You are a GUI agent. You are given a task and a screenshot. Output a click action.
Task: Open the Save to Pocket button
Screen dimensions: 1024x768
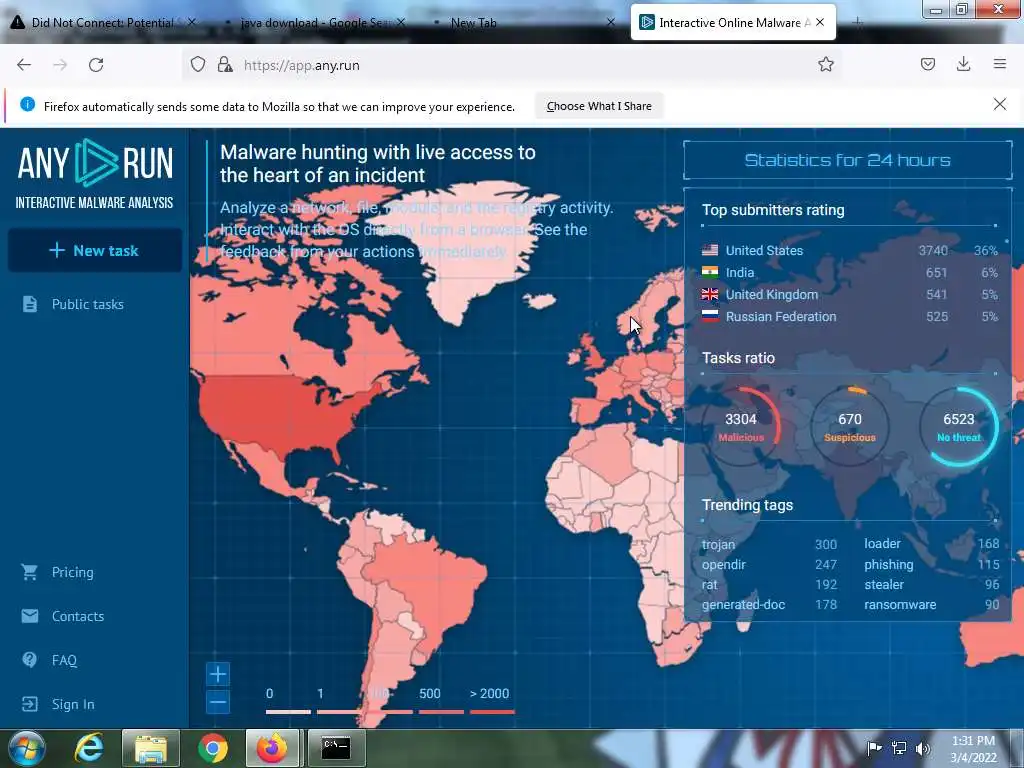point(927,64)
